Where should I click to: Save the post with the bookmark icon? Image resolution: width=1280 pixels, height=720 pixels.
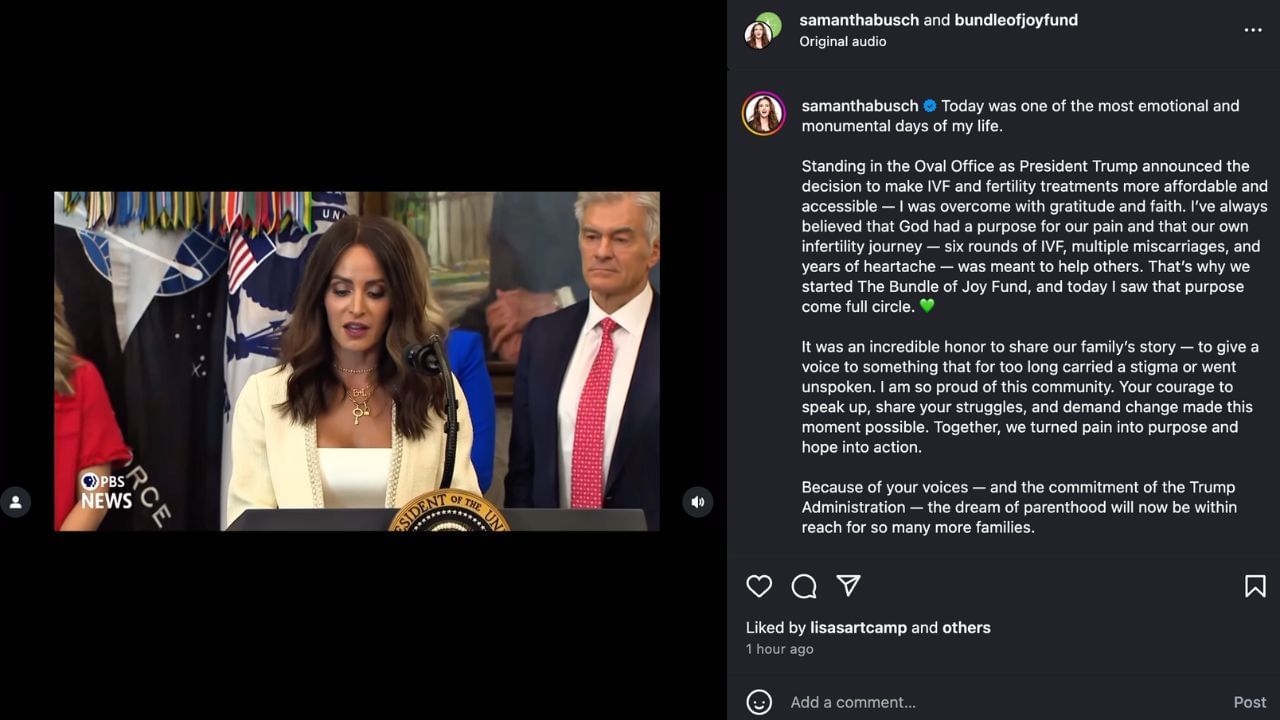click(x=1255, y=586)
